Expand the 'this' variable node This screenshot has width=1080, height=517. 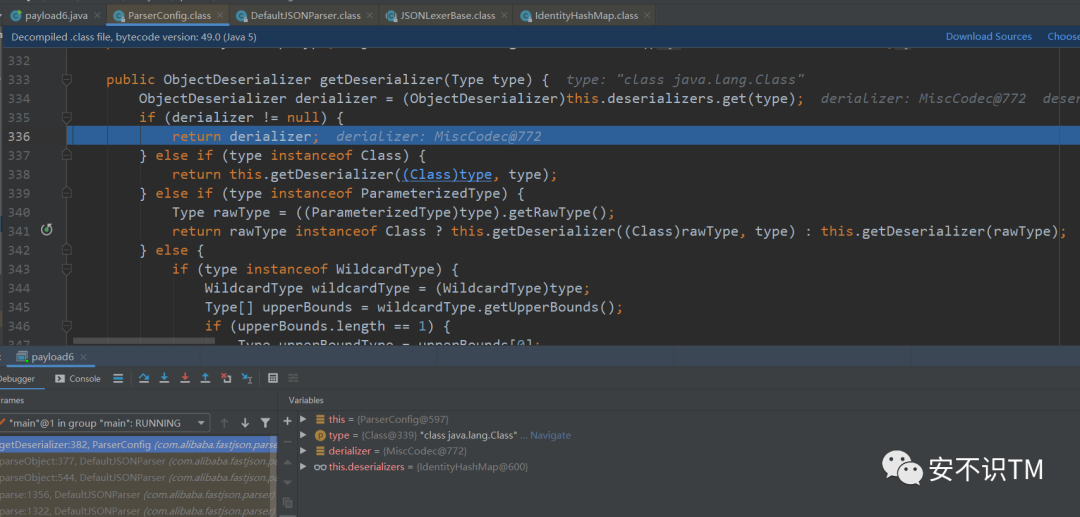[x=304, y=420]
